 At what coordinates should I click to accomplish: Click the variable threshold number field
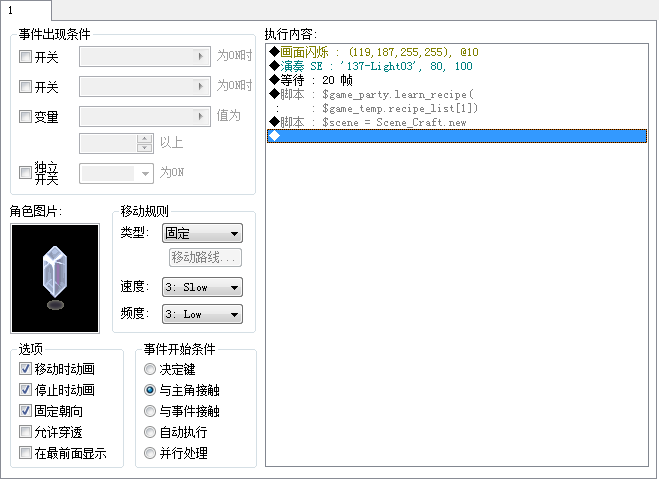(x=108, y=143)
